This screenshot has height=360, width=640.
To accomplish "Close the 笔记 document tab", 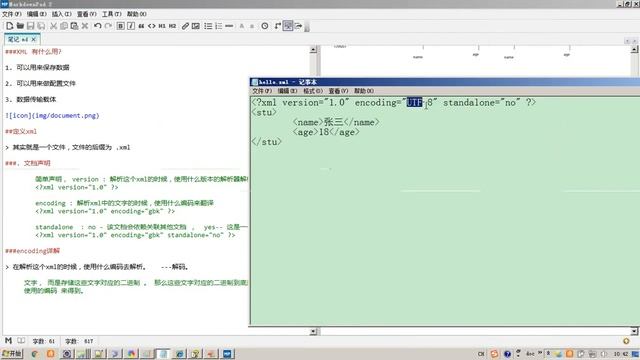I will 34,39.
